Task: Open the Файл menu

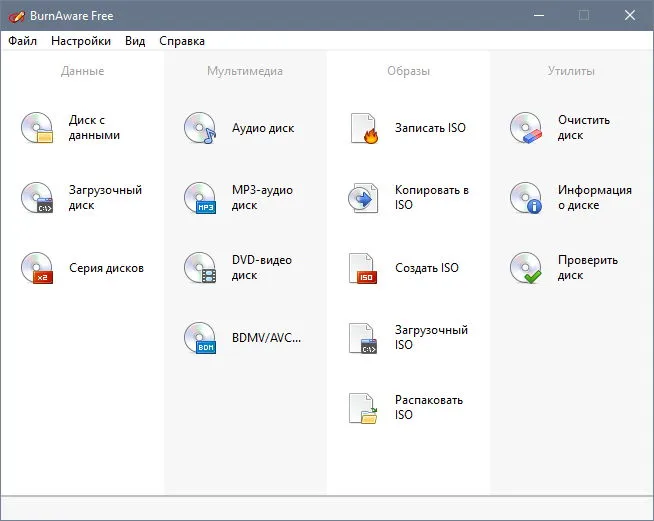Action: point(23,41)
